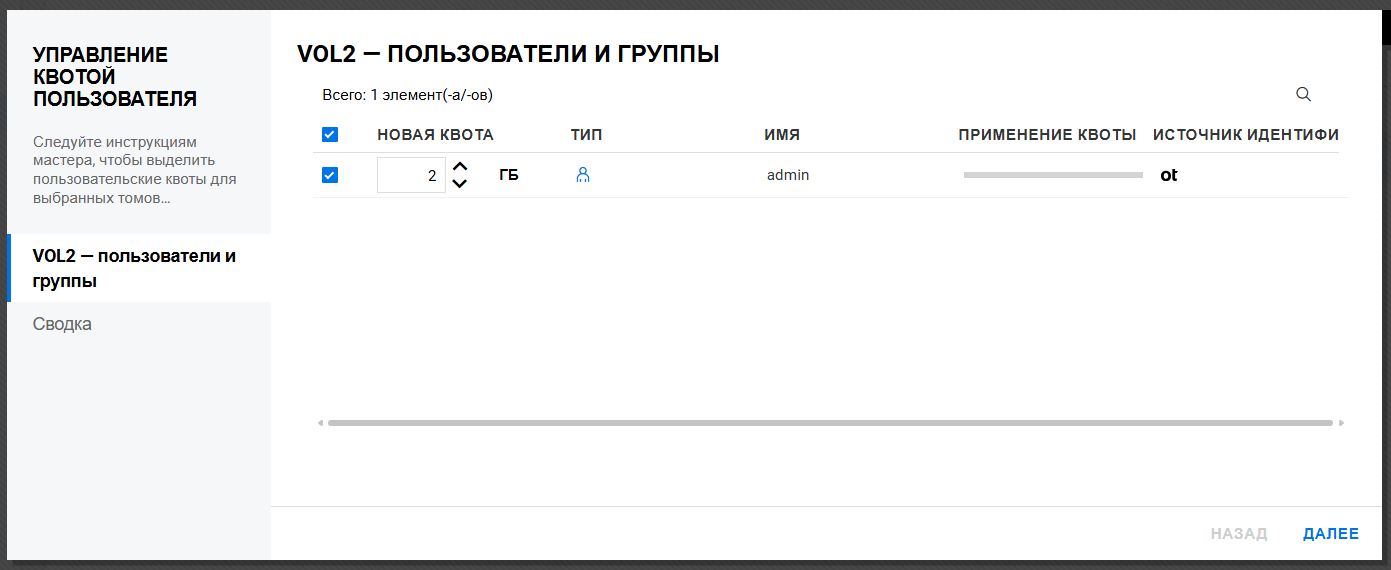Switch to the Сводка step
The height and width of the screenshot is (570, 1391).
(x=62, y=324)
